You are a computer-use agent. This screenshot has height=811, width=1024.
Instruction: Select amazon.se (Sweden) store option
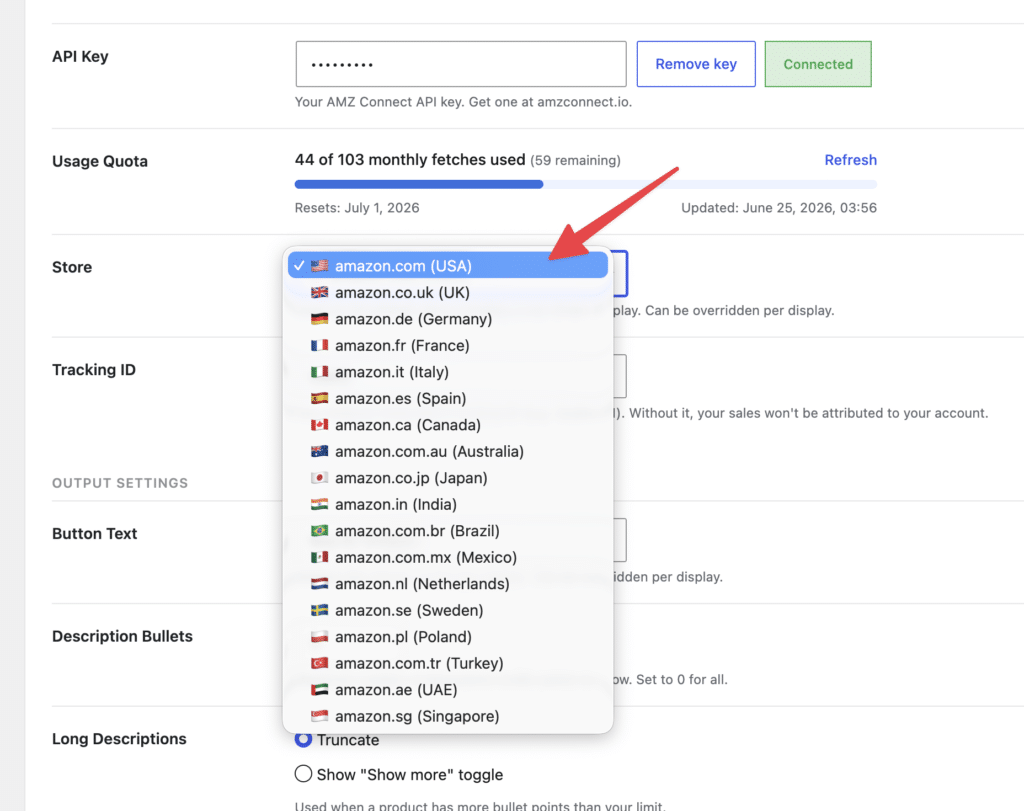(x=448, y=610)
